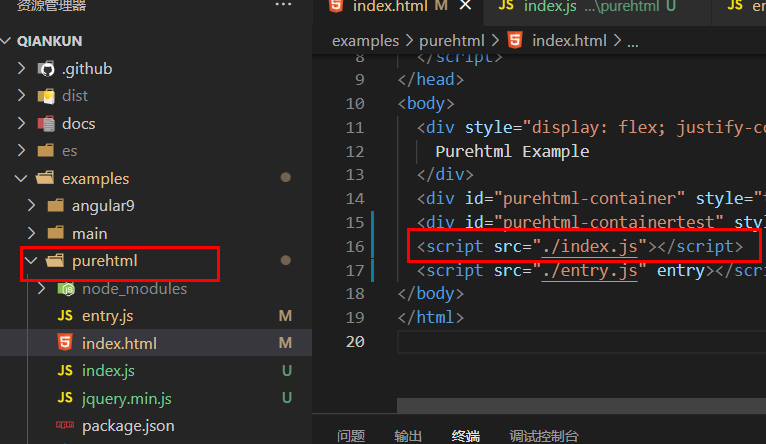Click index.html in the breadcrumb path
The width and height of the screenshot is (766, 444).
[x=569, y=41]
